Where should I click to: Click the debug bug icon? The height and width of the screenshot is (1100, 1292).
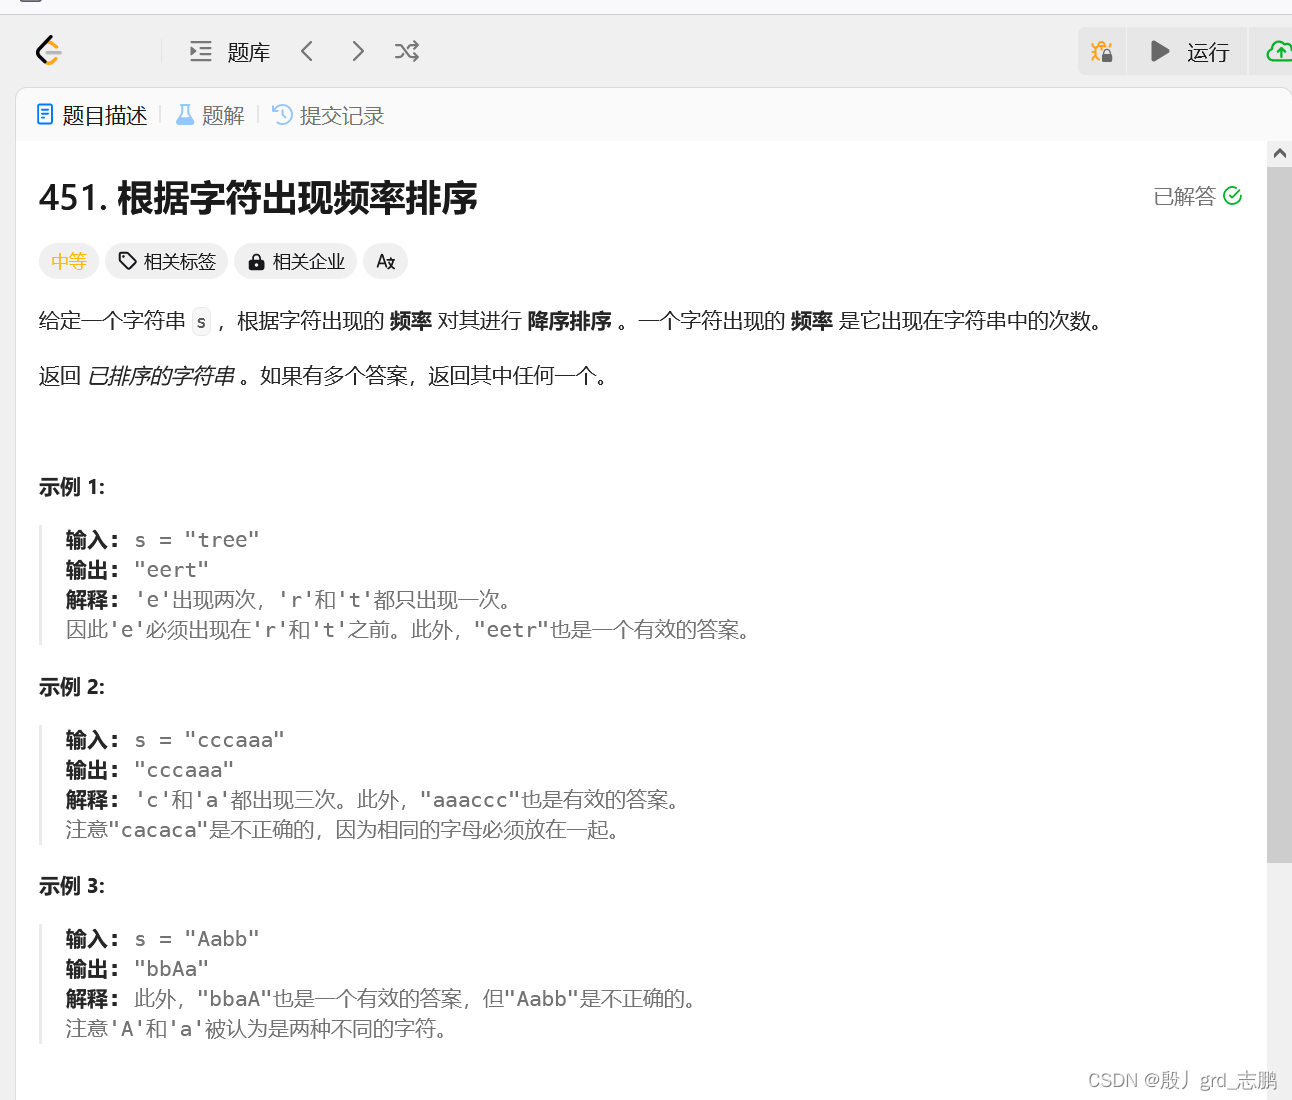(1102, 52)
